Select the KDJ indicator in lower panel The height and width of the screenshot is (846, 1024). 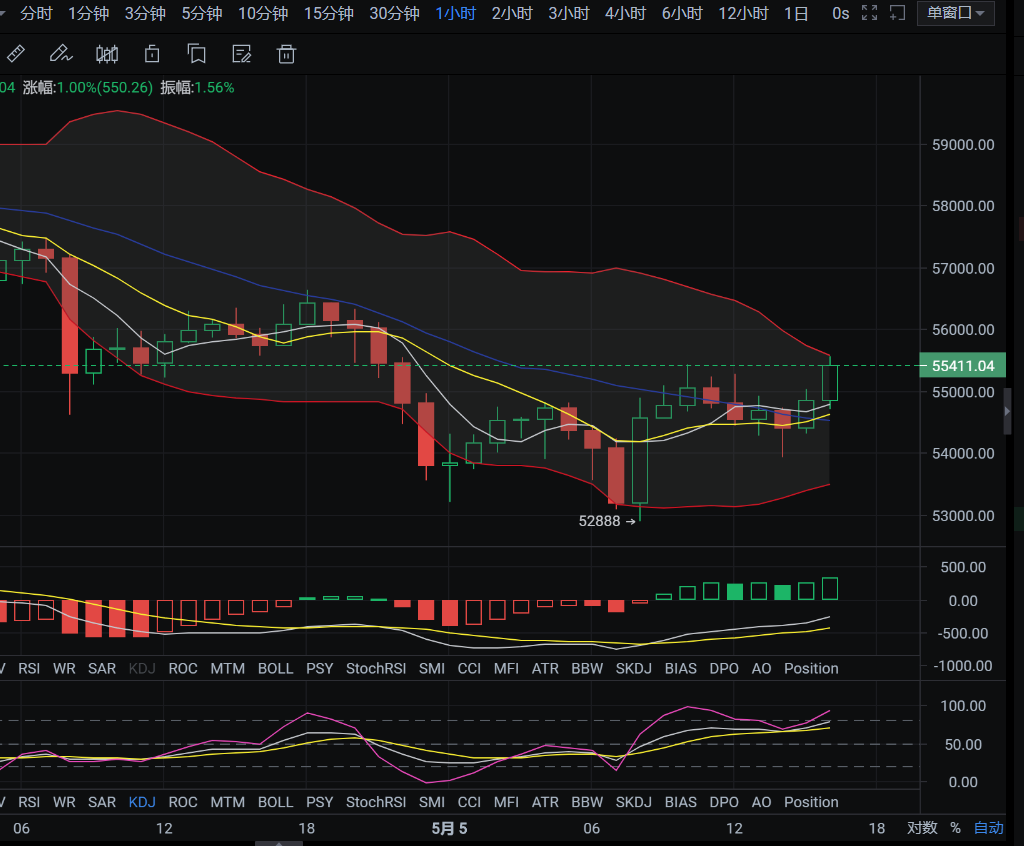(142, 801)
